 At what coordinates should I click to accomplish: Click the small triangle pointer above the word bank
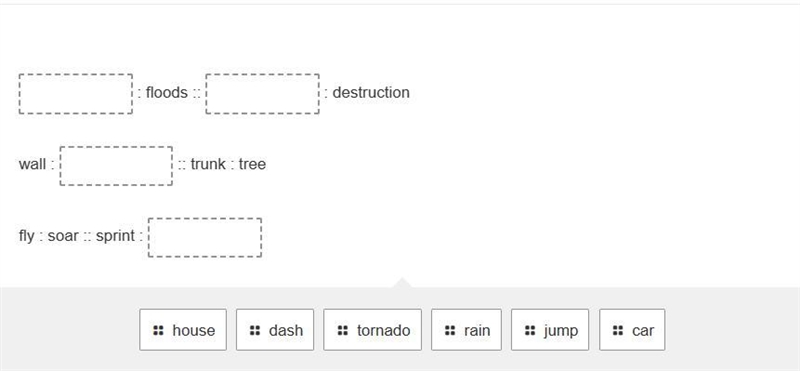click(x=402, y=282)
